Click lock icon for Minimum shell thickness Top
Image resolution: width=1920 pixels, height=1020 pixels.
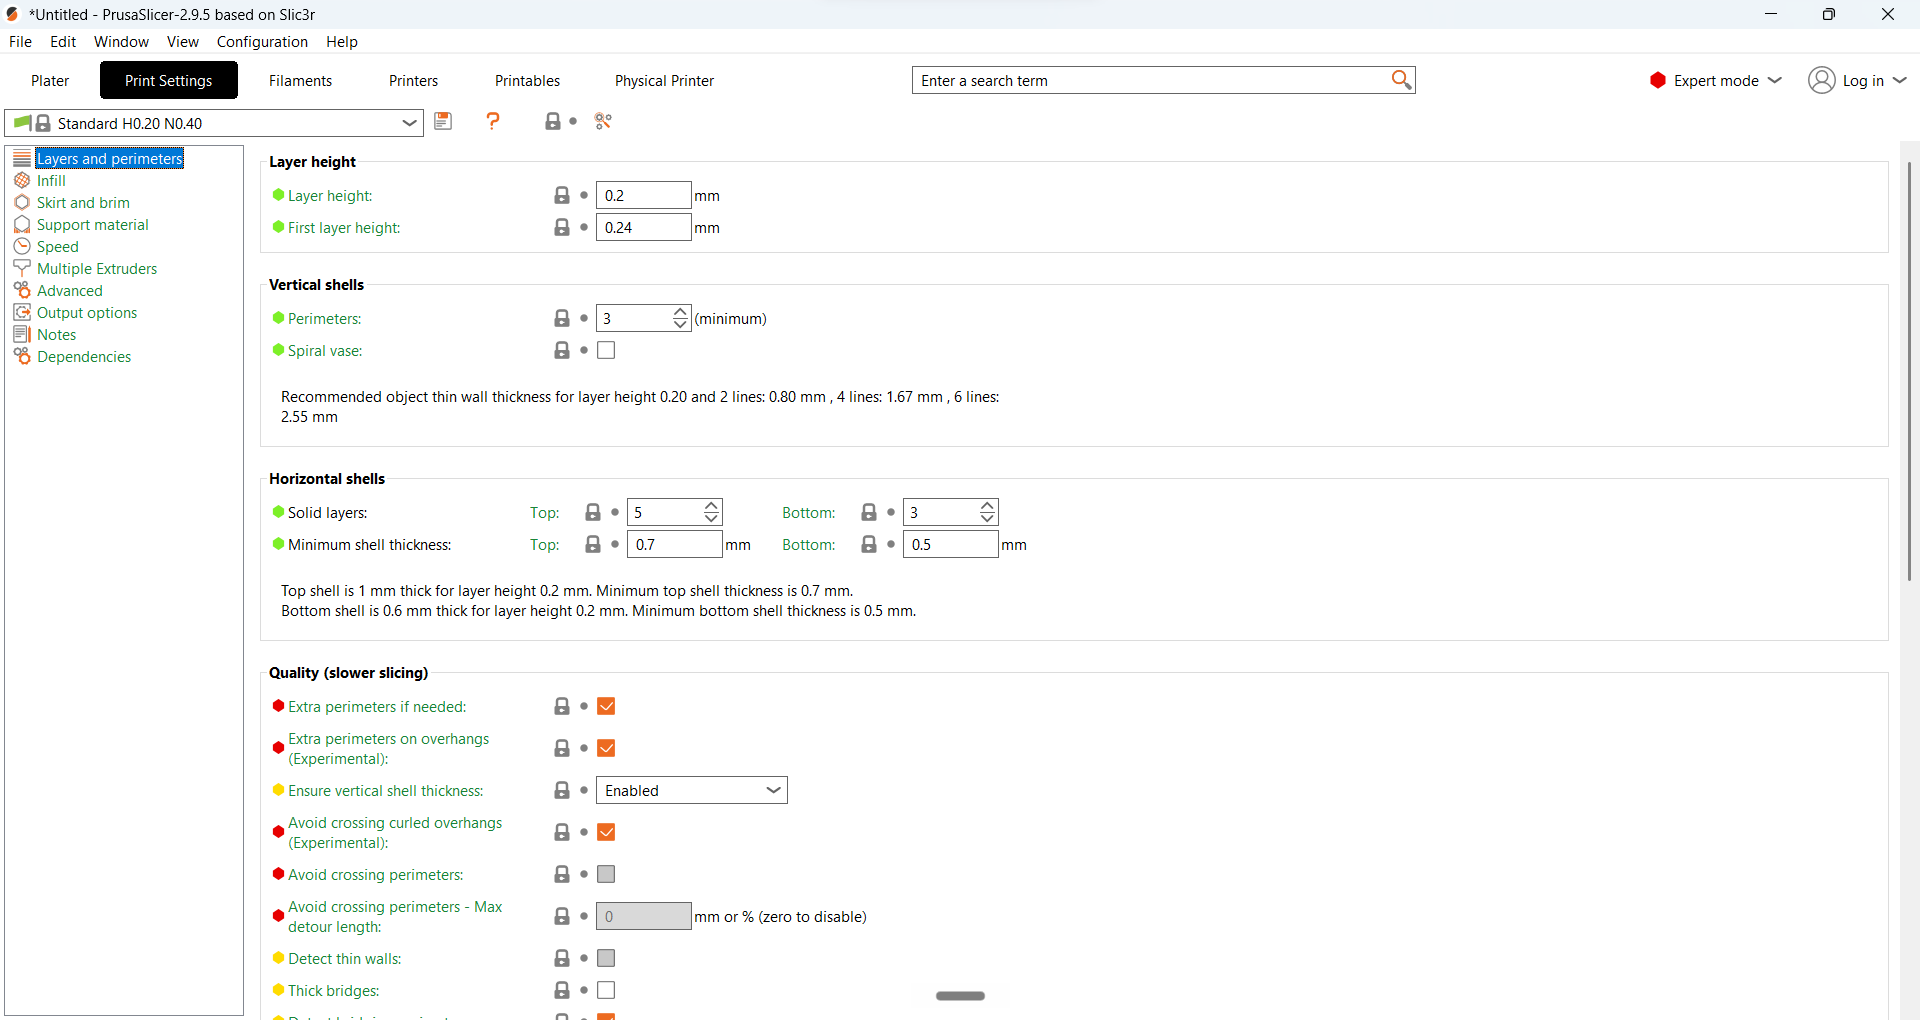[593, 544]
